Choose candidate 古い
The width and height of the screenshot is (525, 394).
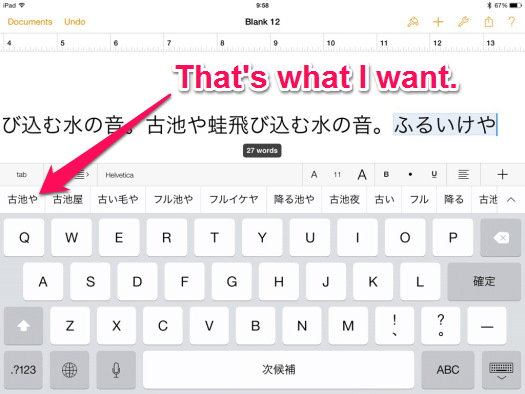tap(384, 200)
